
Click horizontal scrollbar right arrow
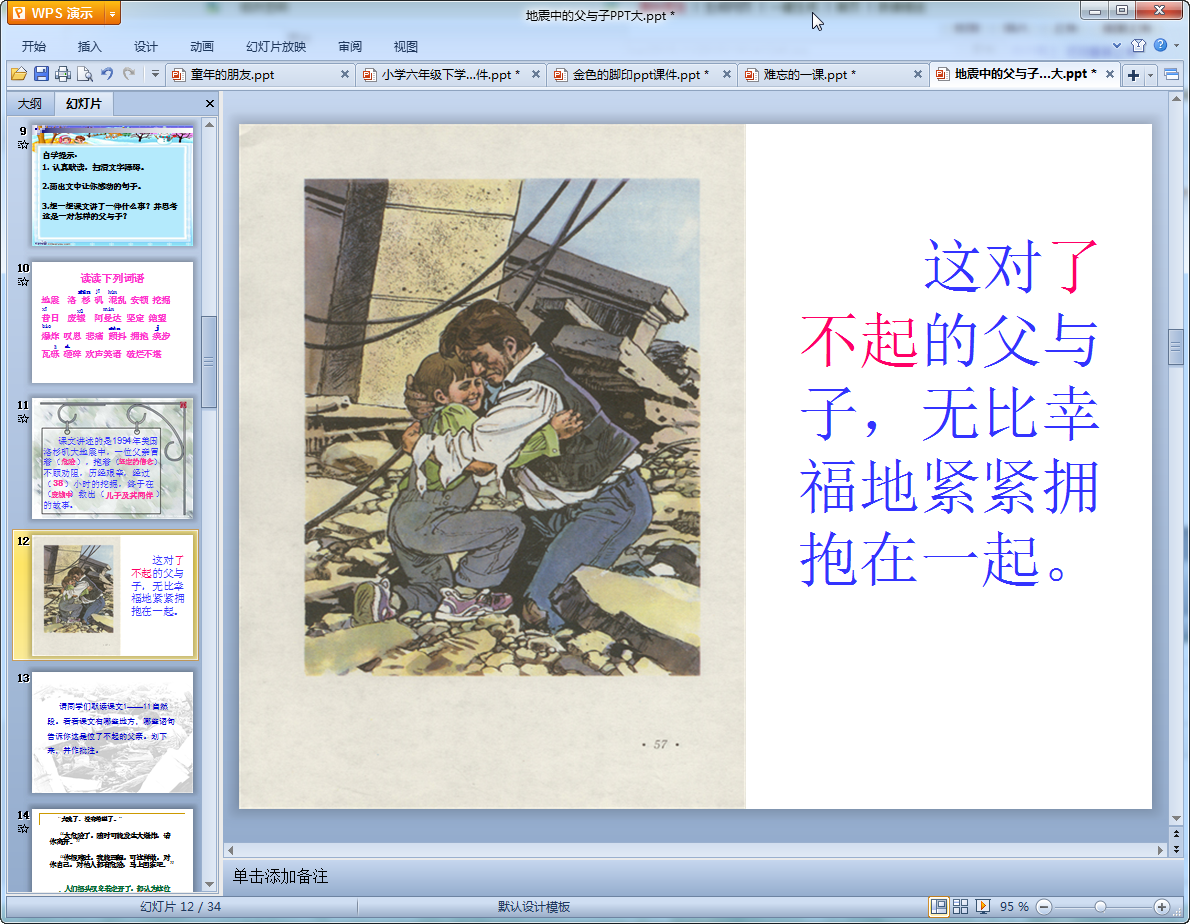1160,850
